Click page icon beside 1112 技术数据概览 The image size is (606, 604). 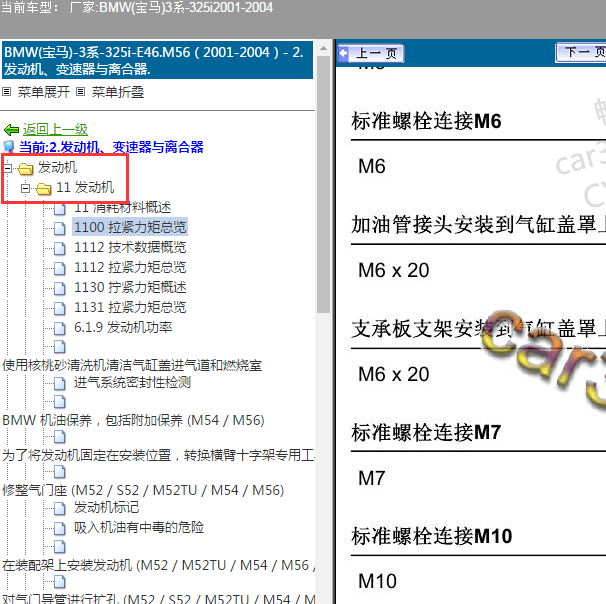[60, 248]
